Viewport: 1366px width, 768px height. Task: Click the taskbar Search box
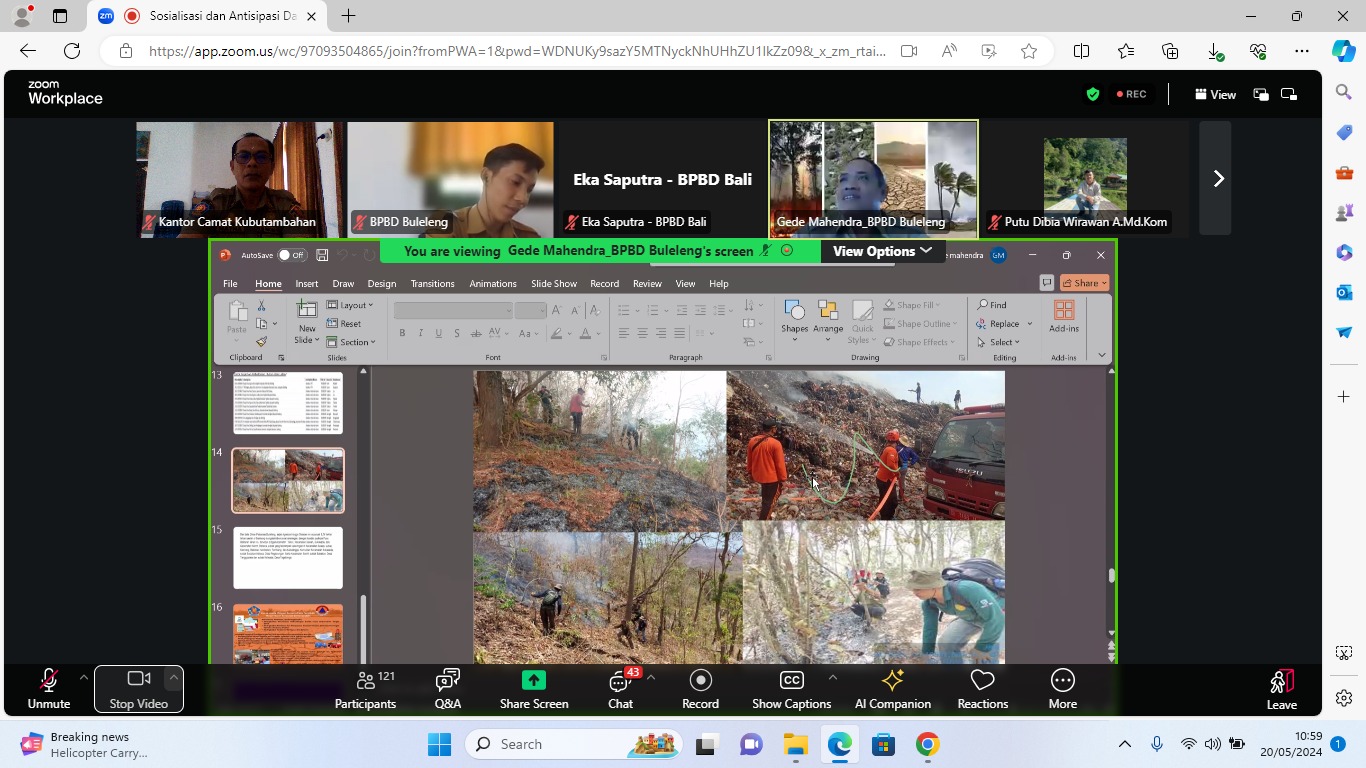point(574,744)
